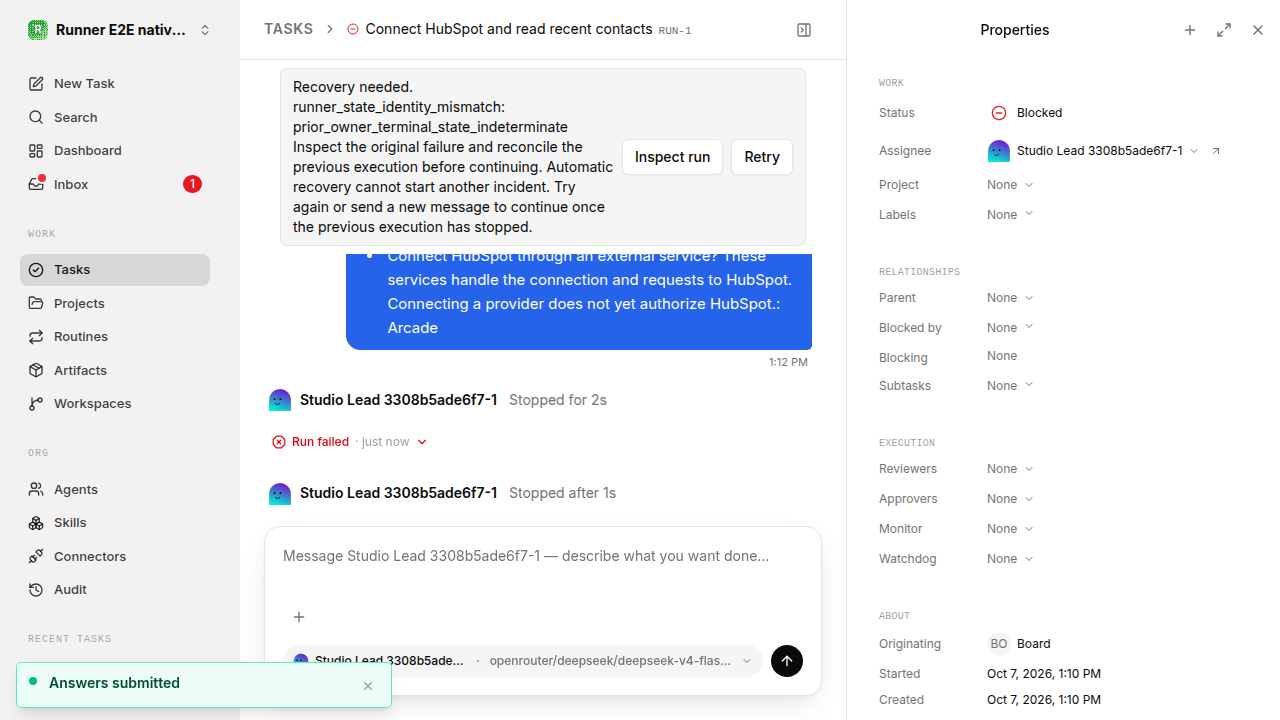Open the Monitor dropdown

(1010, 529)
